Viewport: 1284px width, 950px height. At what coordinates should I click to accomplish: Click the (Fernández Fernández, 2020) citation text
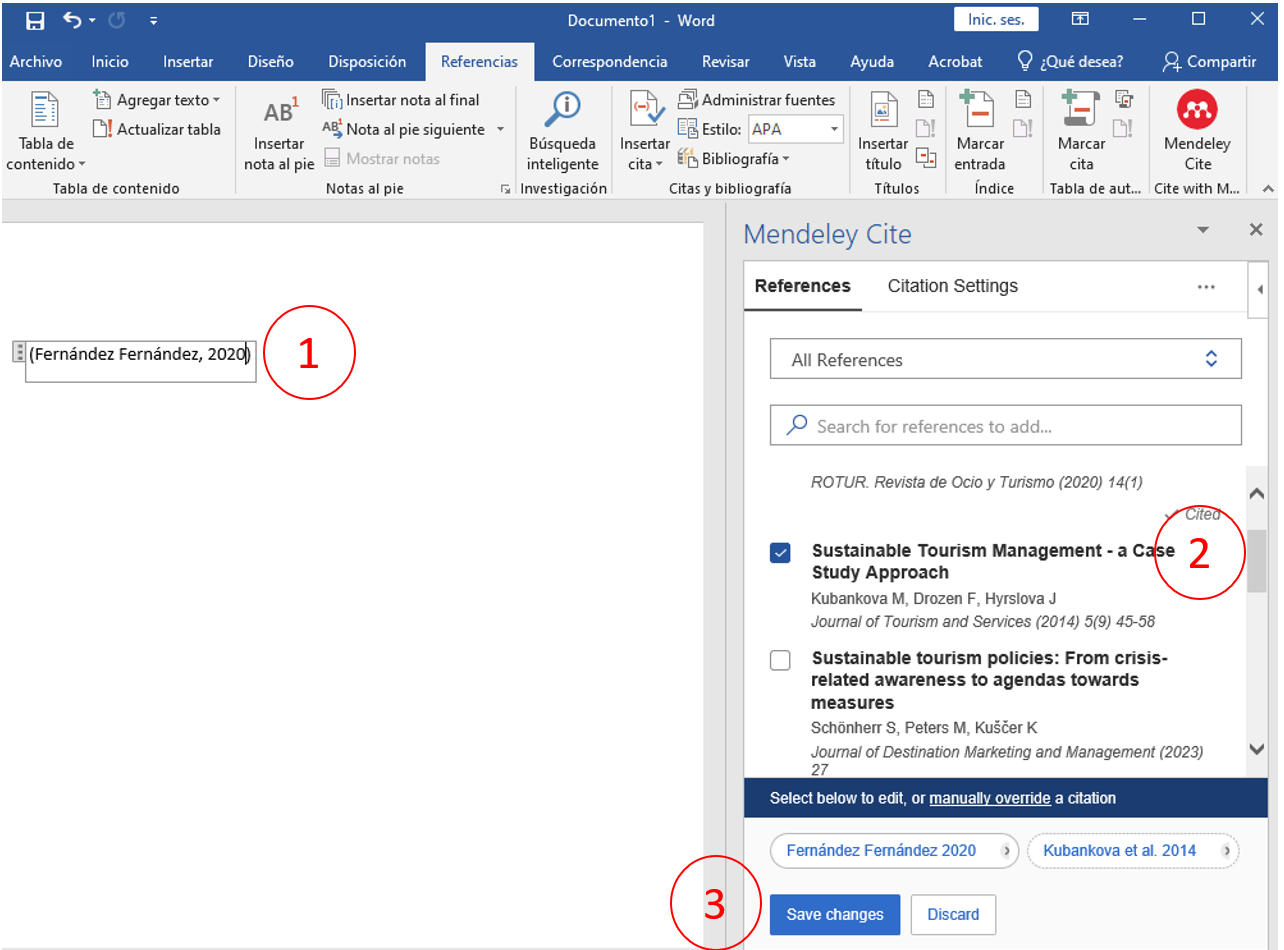point(140,353)
